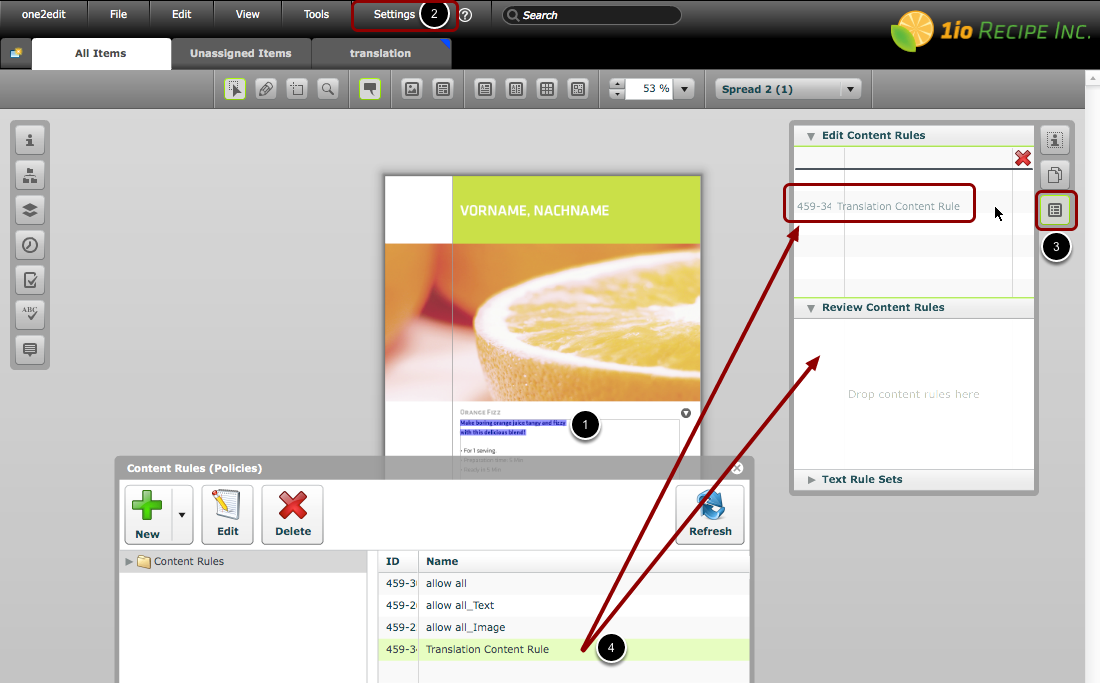Screen dimensions: 1100x683
Task: Select Translation Content Rule in Edit Content Rules
Action: click(x=879, y=206)
